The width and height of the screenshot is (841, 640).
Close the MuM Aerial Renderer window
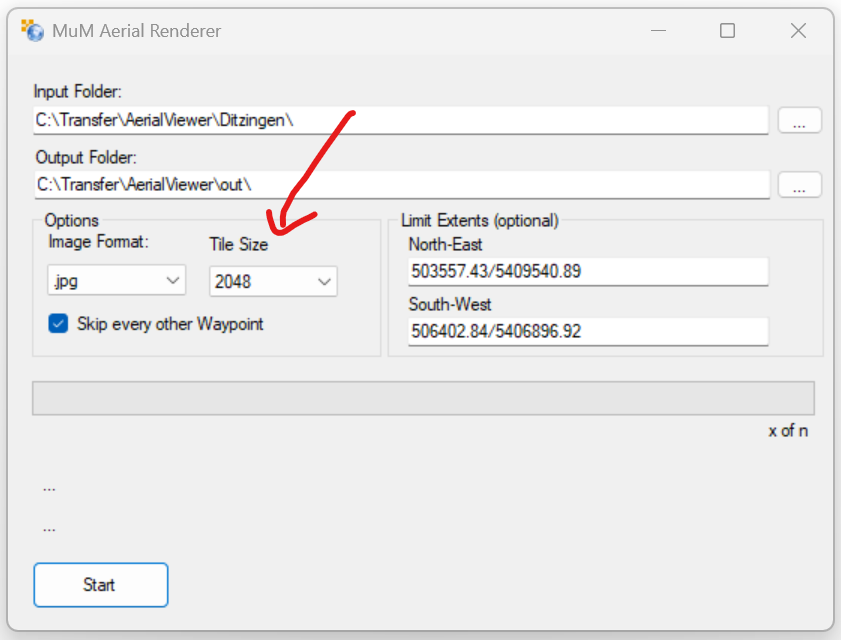click(798, 31)
